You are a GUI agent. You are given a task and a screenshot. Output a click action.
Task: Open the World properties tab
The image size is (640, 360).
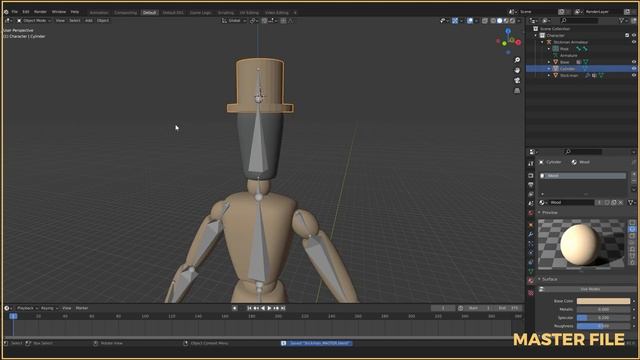point(531,213)
